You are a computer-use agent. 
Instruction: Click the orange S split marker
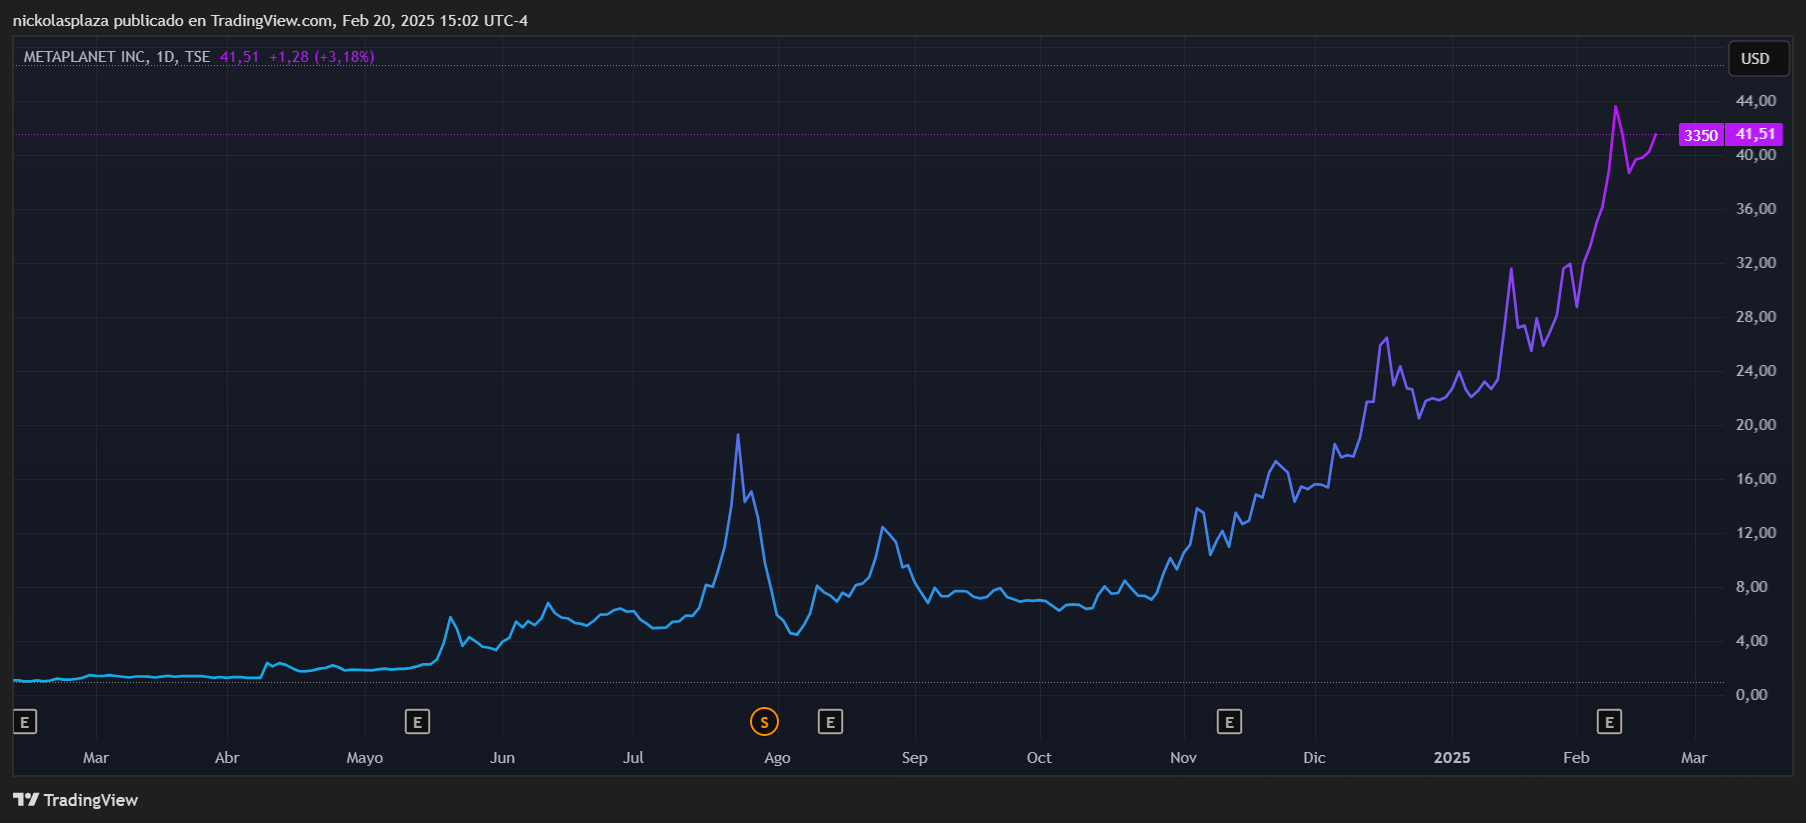[x=764, y=722]
